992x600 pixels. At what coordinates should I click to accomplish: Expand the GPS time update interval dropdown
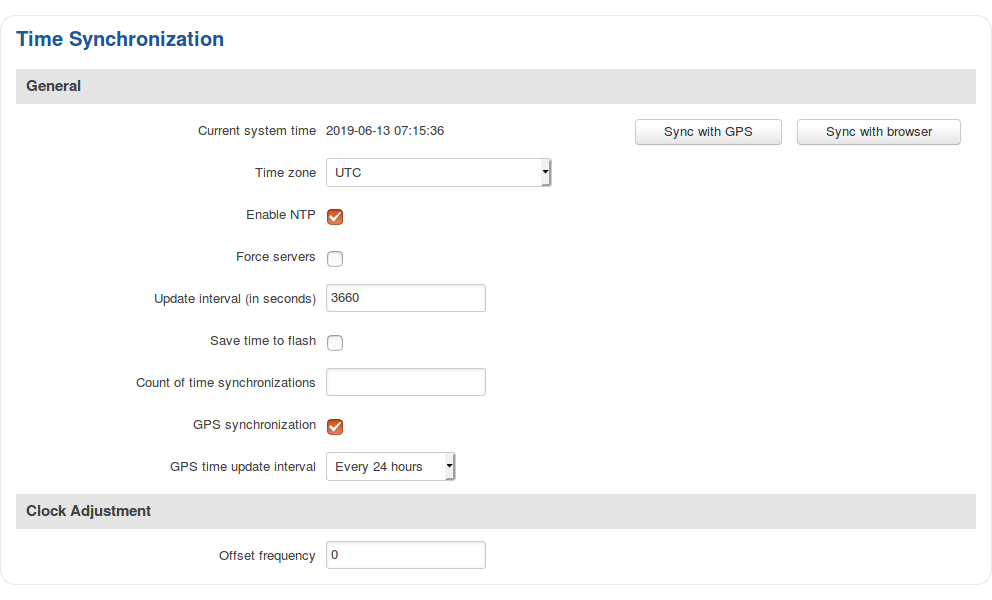390,467
